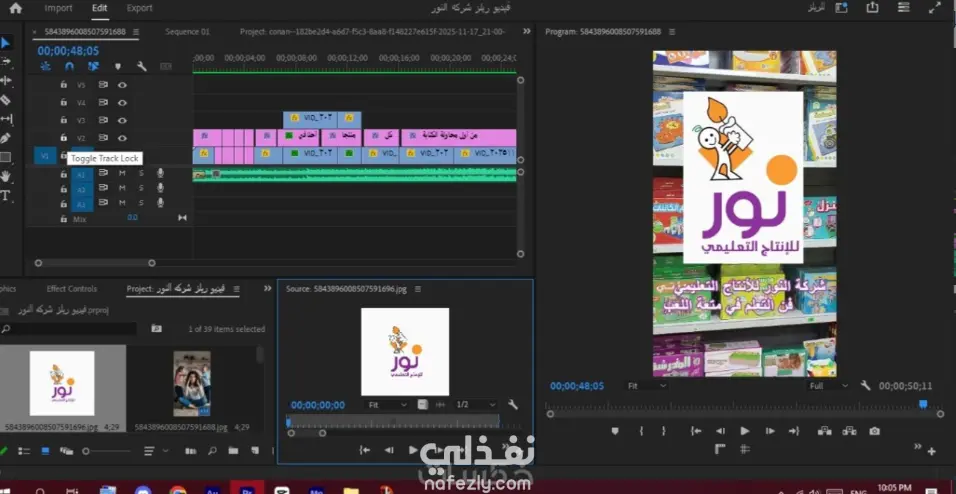Open Project conan panel tab
This screenshot has width=956, height=494.
[372, 32]
